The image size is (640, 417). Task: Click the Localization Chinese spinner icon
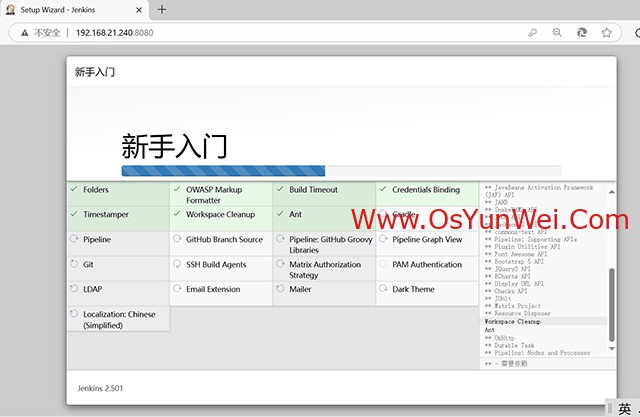coord(74,314)
